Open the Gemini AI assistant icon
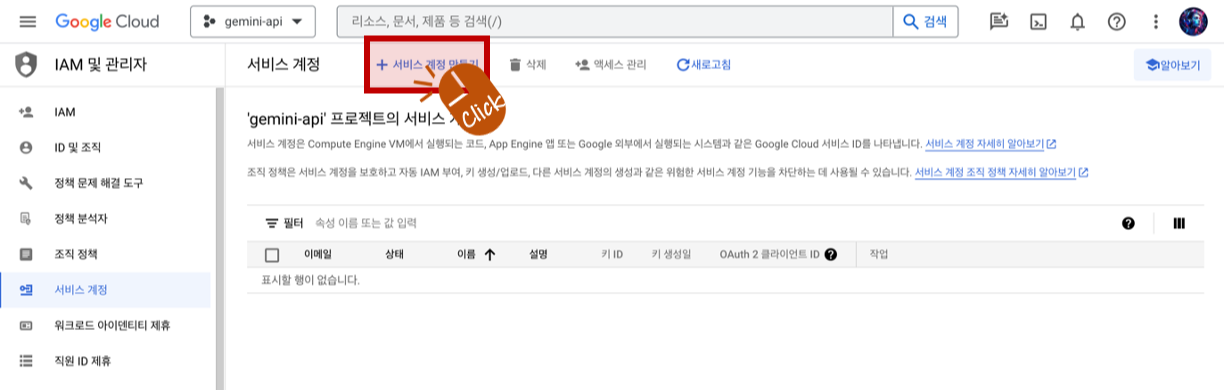This screenshot has width=1224, height=390. click(998, 21)
